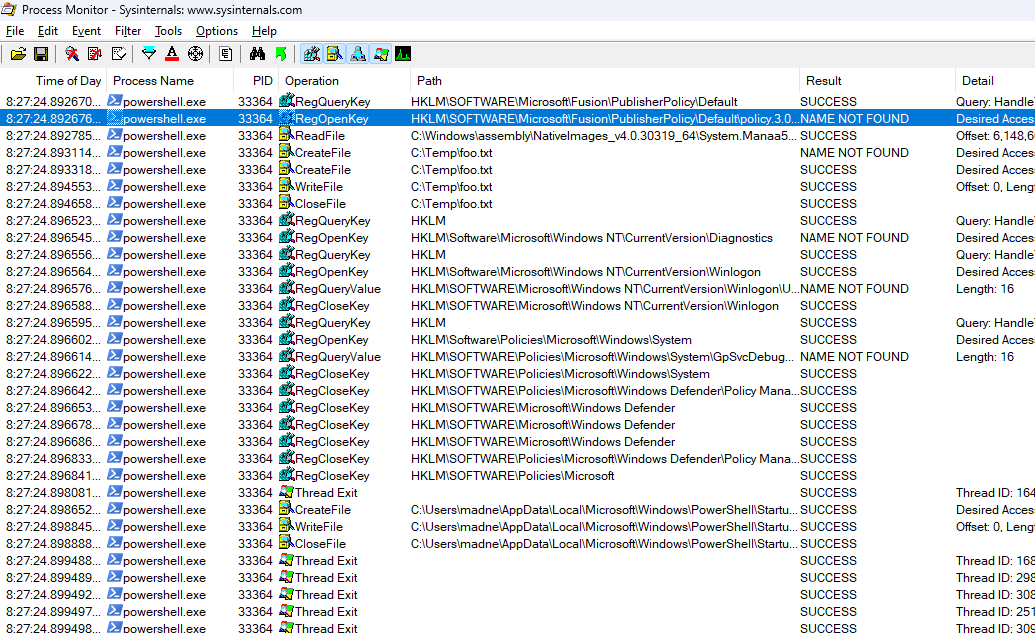Viewport: 1035px width, 633px height.
Task: Clear the event display with the eraser icon
Action: click(x=119, y=54)
